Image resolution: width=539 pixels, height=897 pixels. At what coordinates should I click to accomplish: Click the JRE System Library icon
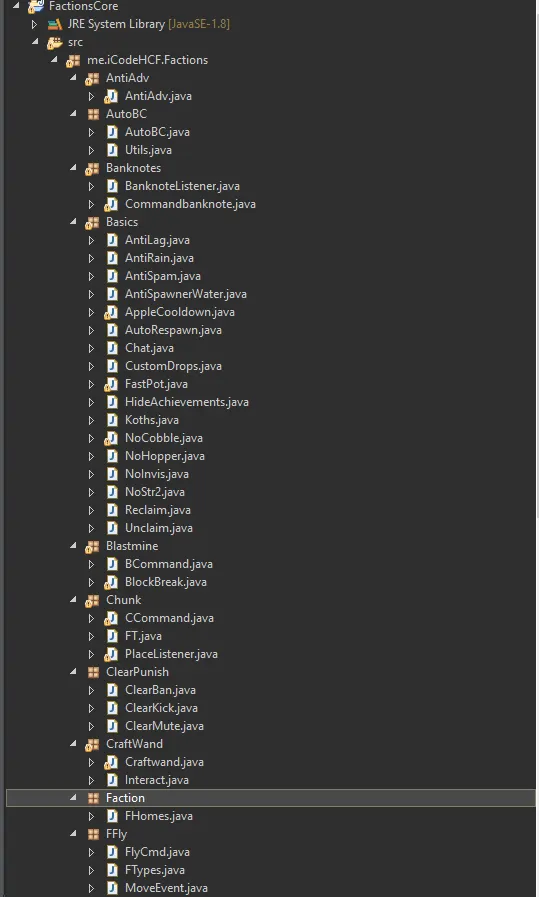pos(54,24)
